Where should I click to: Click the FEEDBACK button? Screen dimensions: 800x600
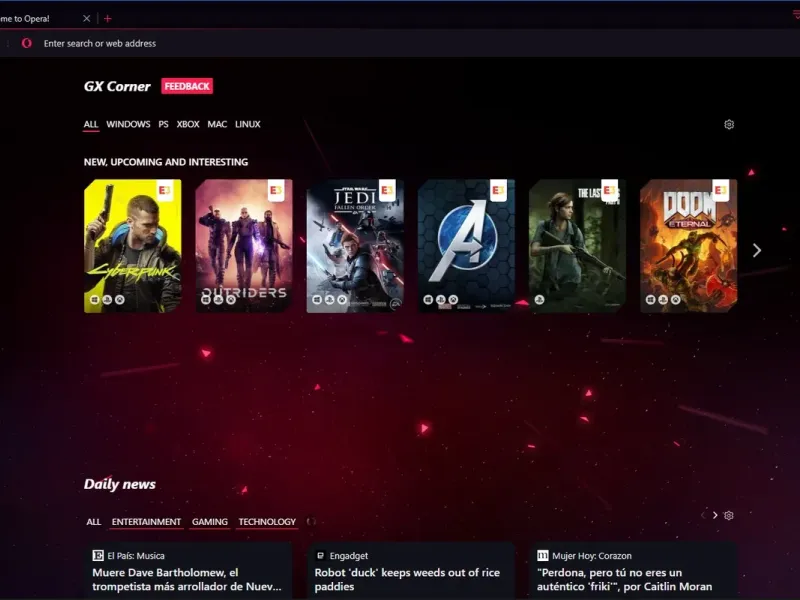[187, 86]
